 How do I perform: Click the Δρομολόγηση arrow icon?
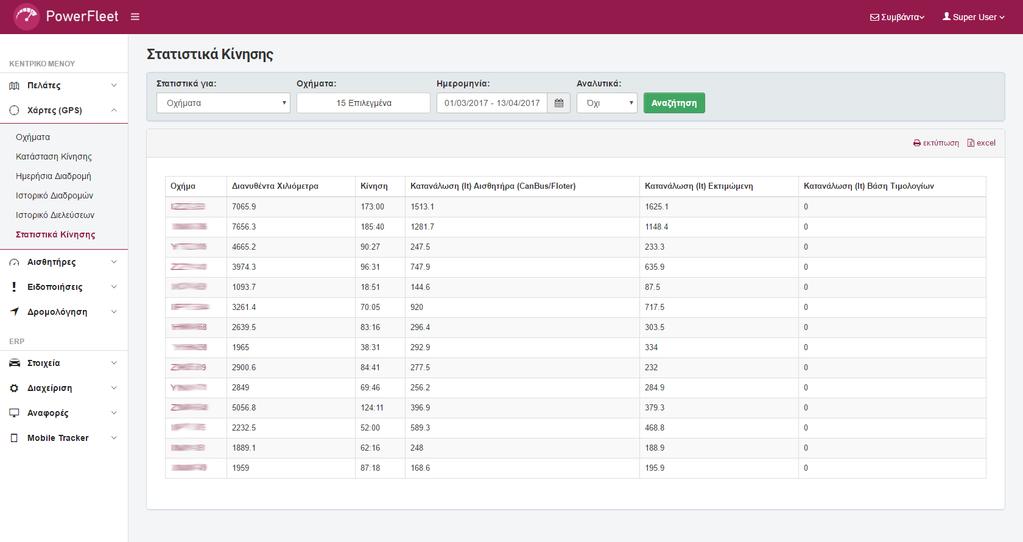pyautogui.click(x=14, y=312)
